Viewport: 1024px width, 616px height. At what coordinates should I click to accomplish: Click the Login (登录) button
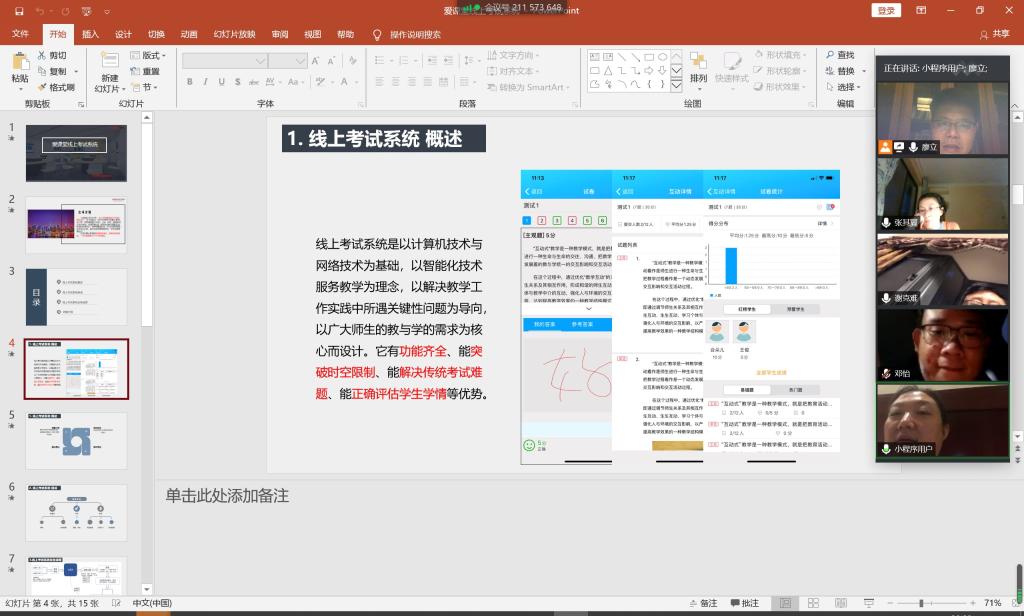point(886,10)
